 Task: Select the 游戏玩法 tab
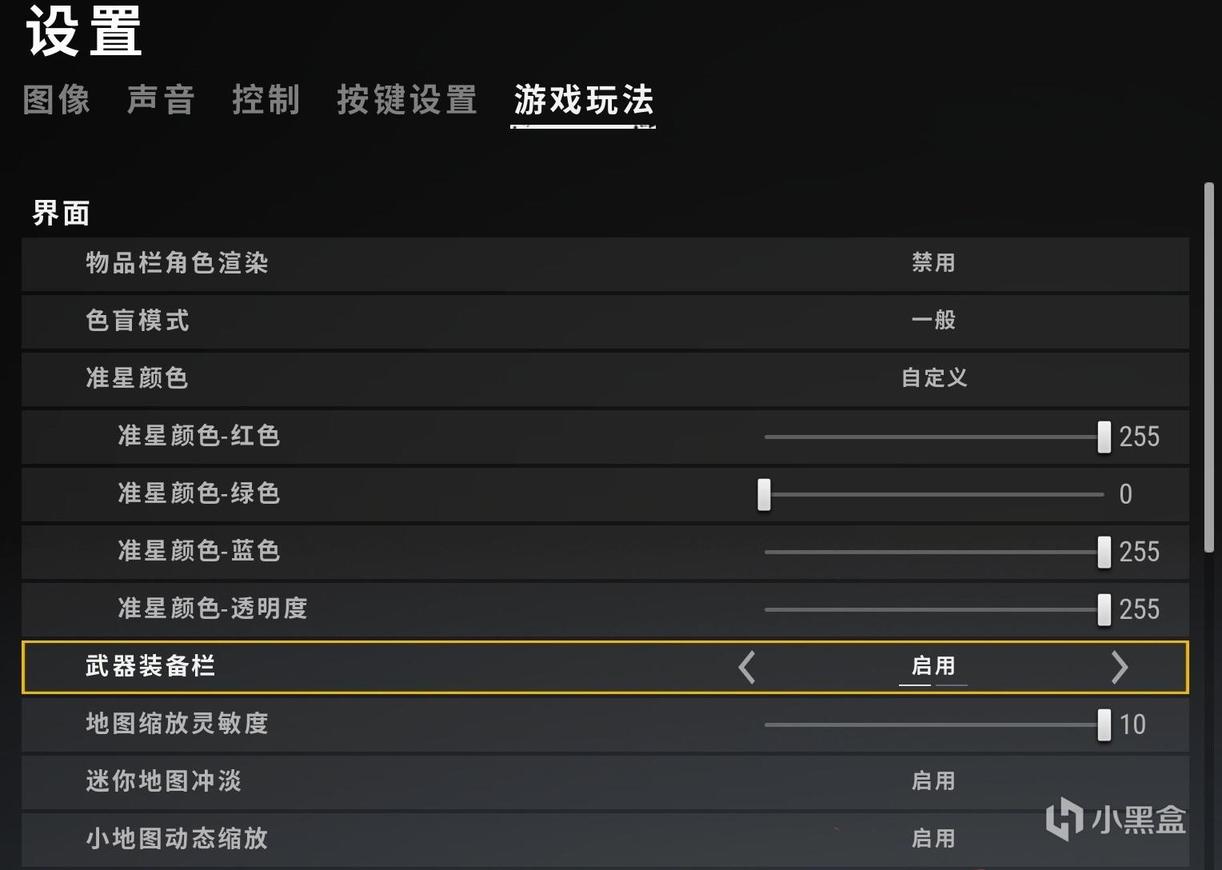click(x=583, y=100)
